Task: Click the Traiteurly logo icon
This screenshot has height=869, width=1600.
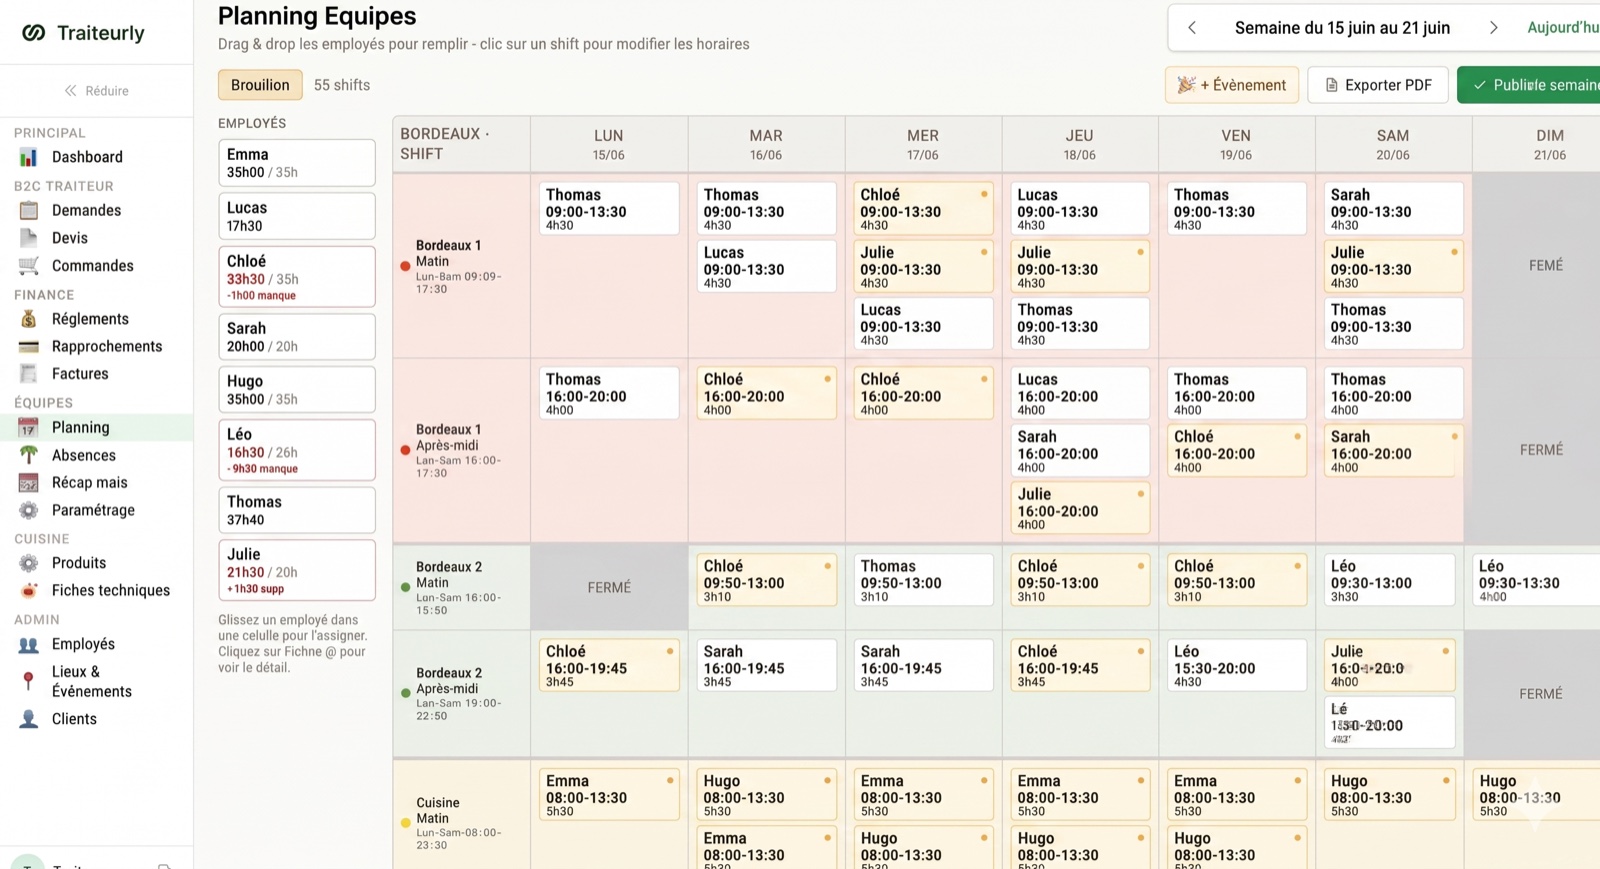Action: 34,33
